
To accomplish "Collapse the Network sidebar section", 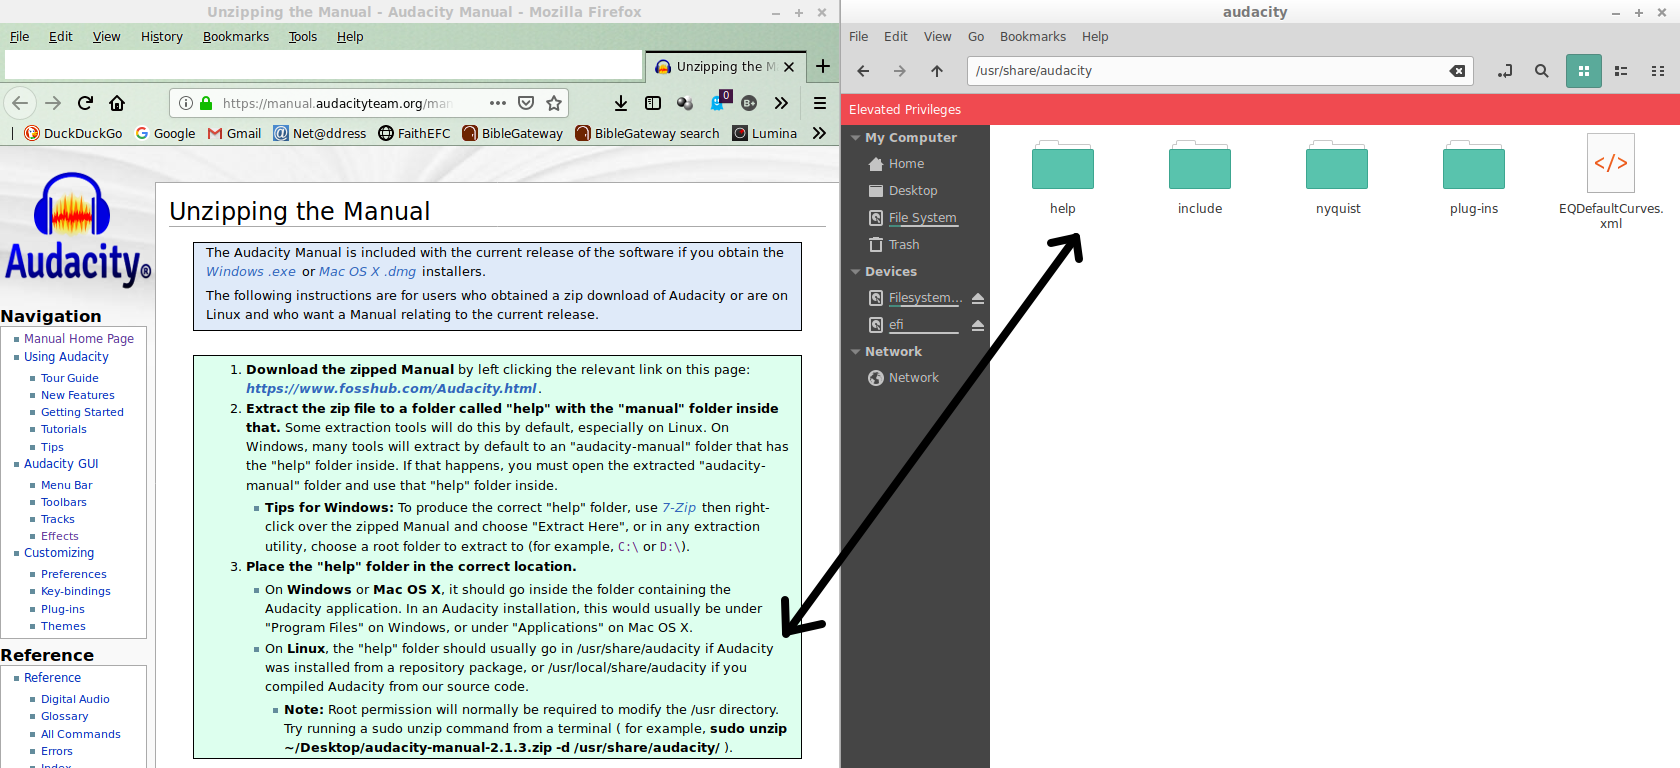I will [856, 352].
